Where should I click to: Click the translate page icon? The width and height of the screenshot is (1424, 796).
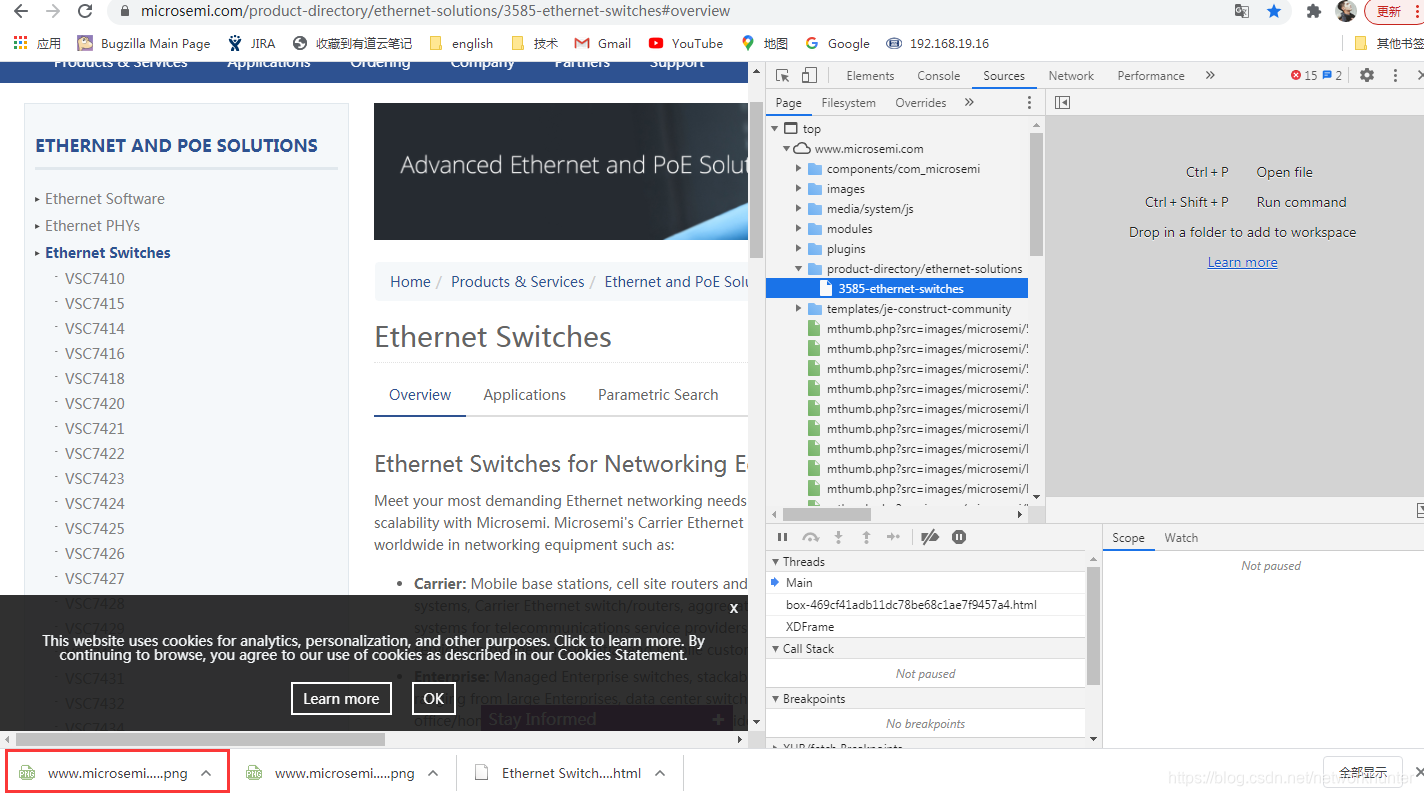coord(1242,11)
